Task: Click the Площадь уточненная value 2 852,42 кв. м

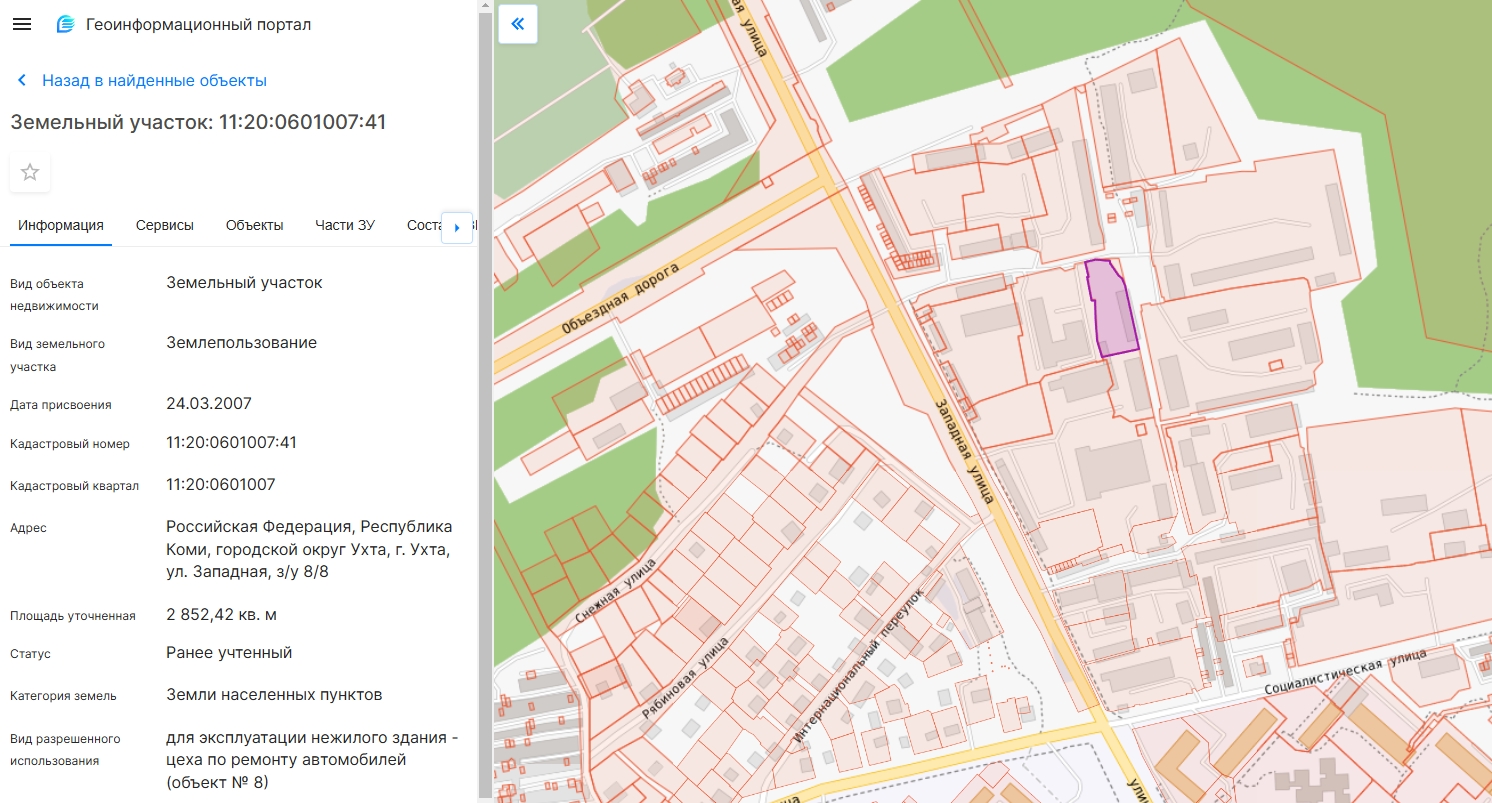Action: pyautogui.click(x=235, y=614)
